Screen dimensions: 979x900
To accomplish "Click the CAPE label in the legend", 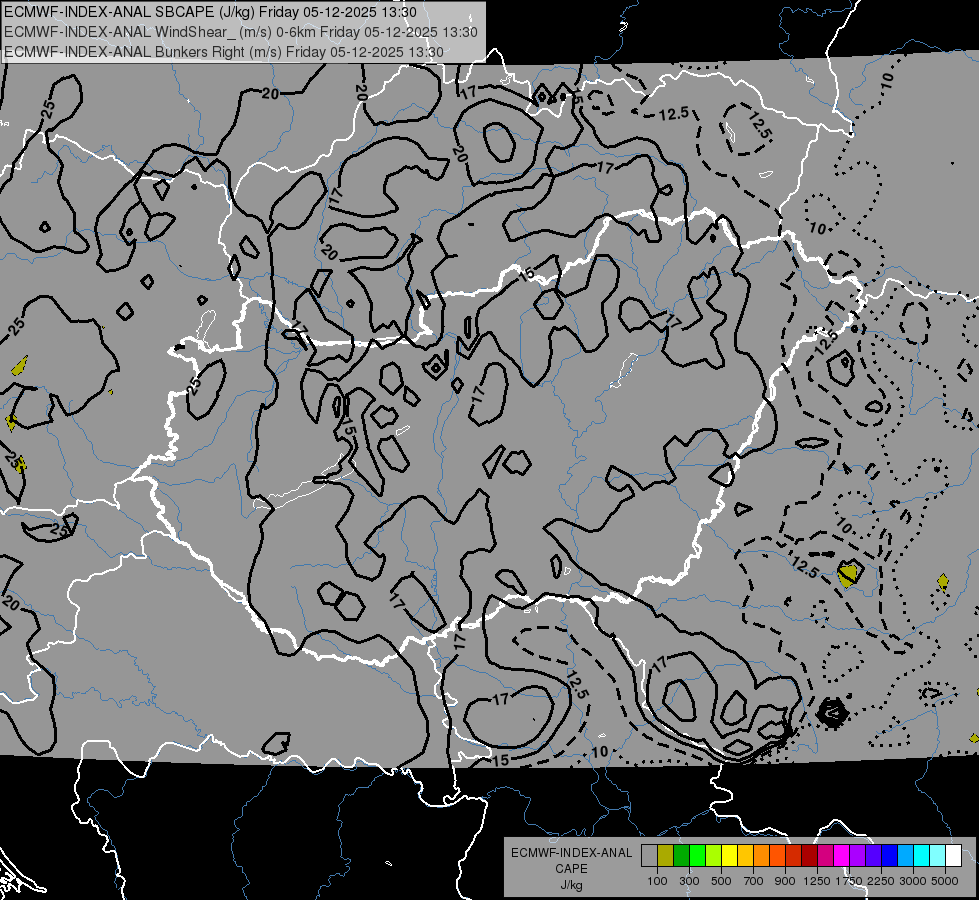I will tap(571, 869).
